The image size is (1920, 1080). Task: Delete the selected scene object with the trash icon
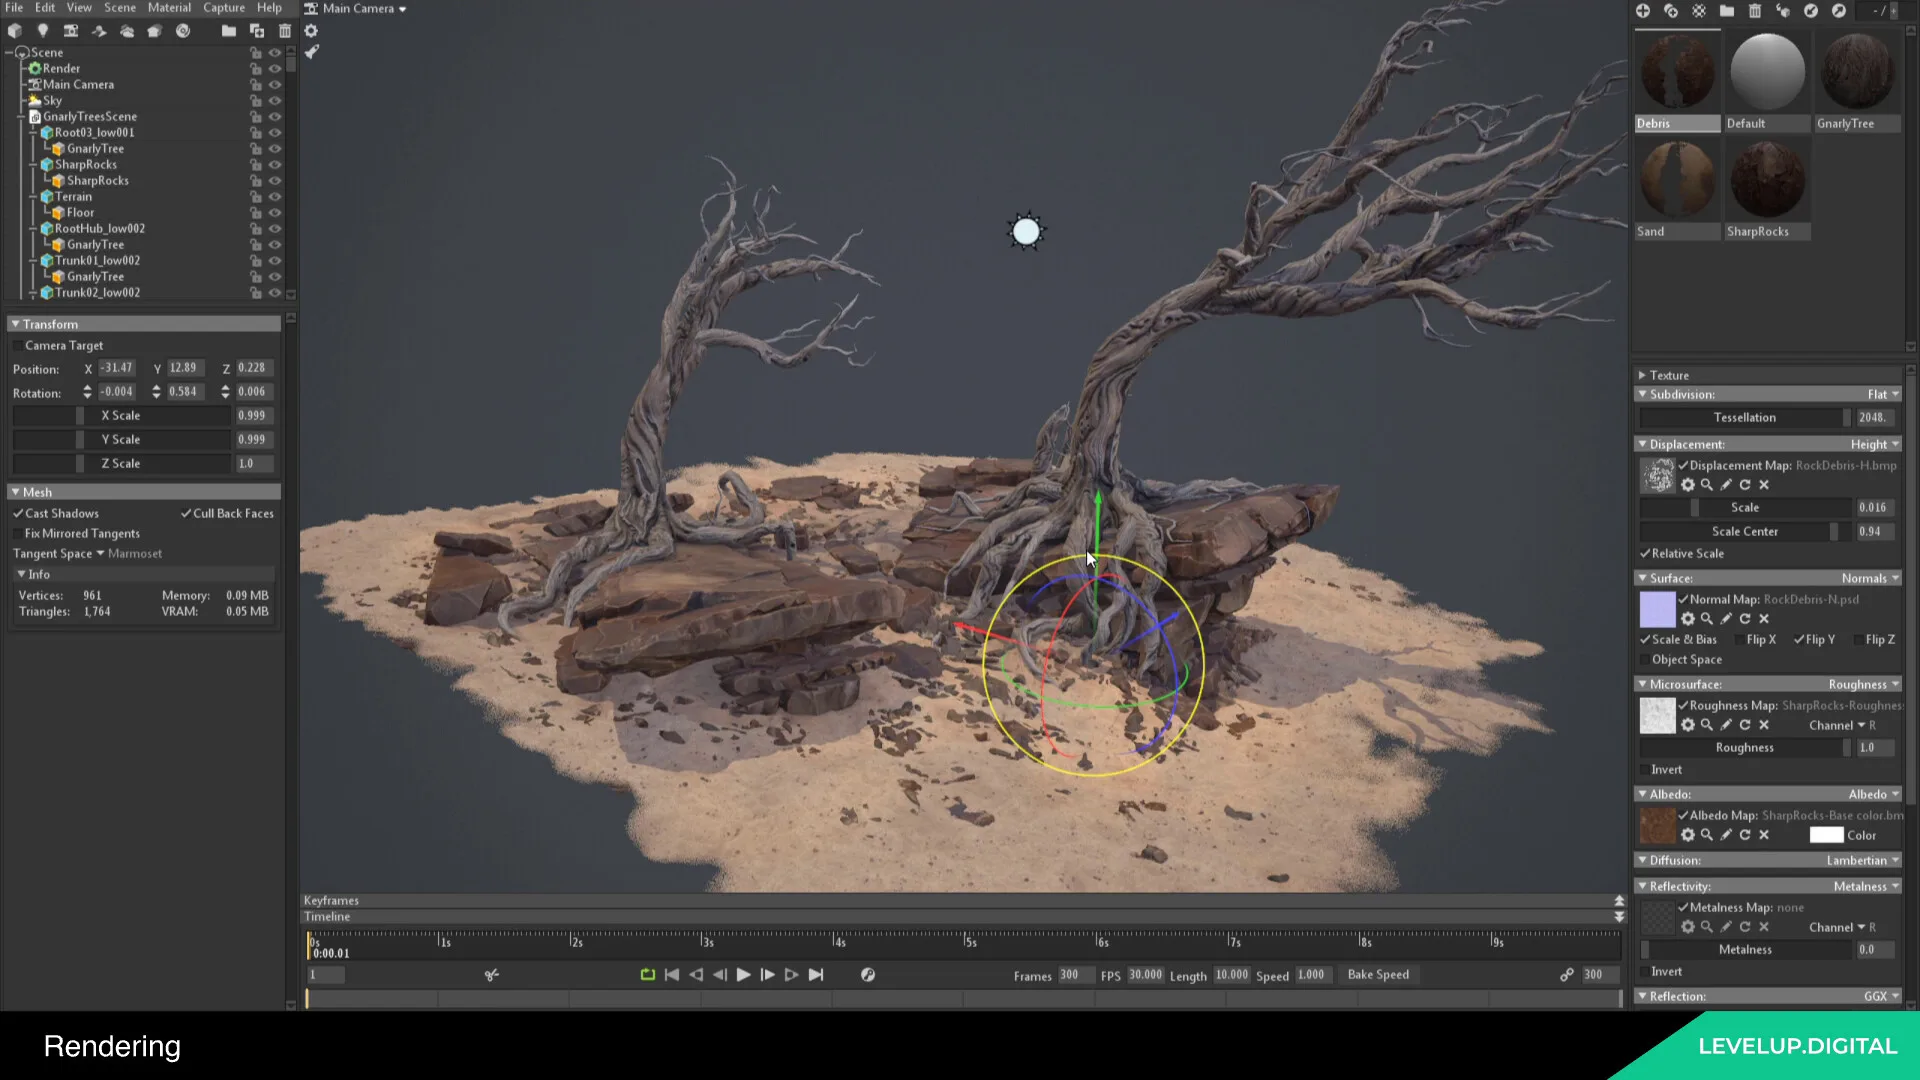pyautogui.click(x=285, y=31)
